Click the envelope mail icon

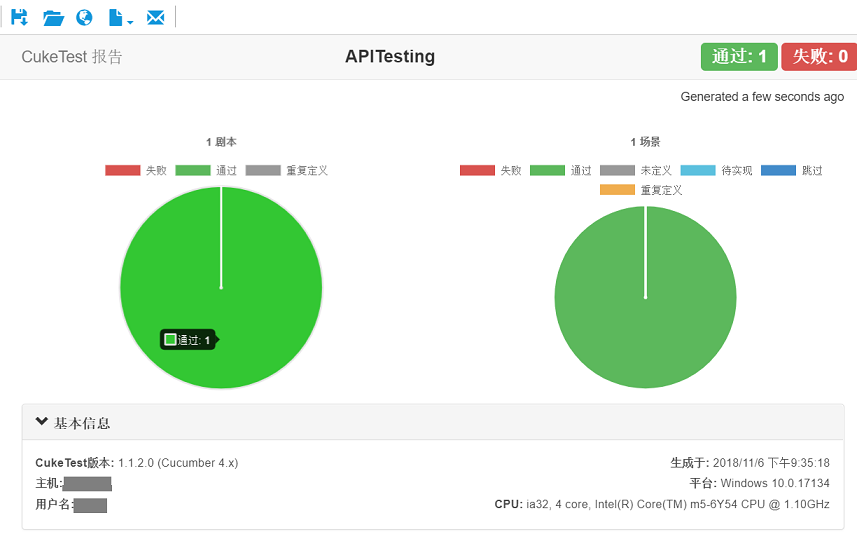click(155, 17)
